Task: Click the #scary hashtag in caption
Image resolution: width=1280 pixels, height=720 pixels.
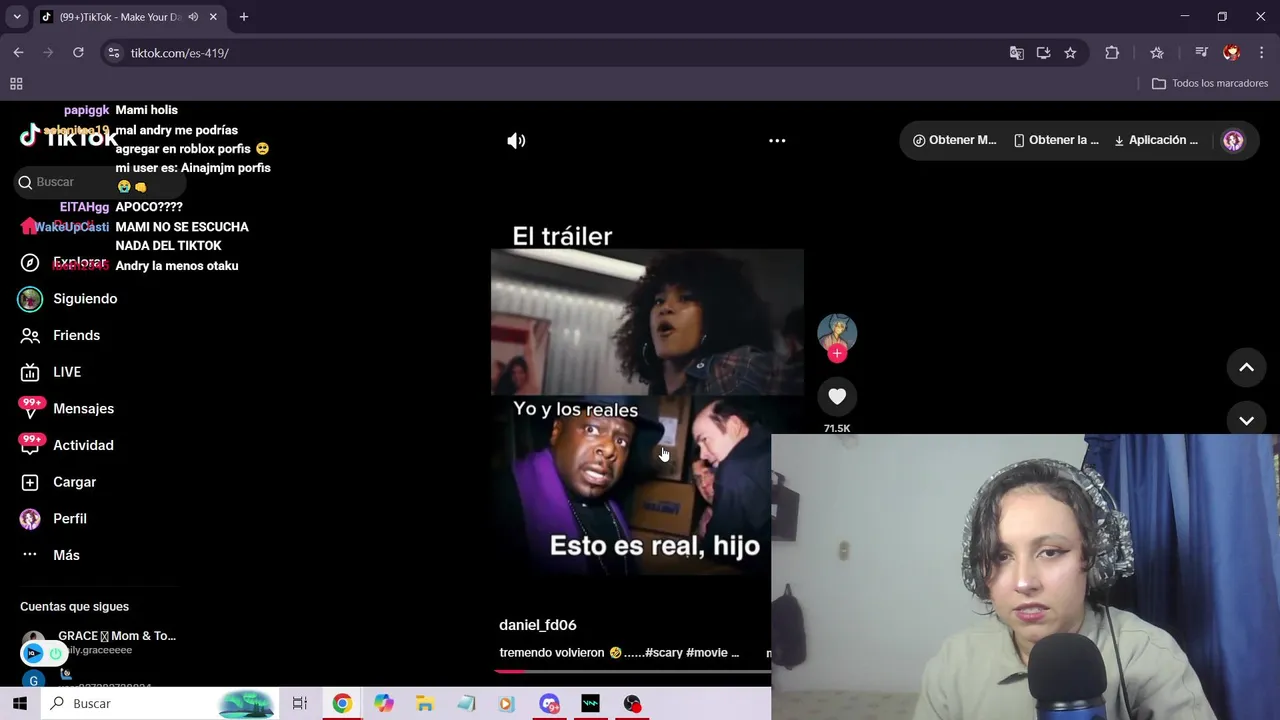Action: coord(664,653)
